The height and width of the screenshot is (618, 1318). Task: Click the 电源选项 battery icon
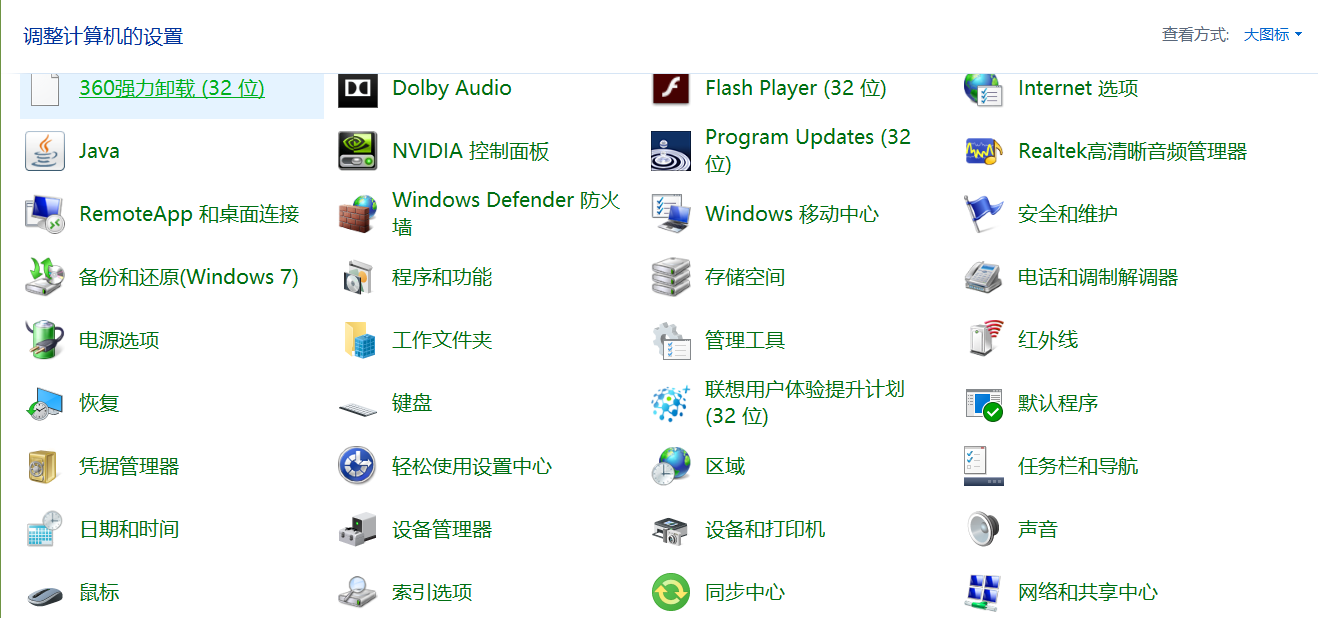pos(45,340)
